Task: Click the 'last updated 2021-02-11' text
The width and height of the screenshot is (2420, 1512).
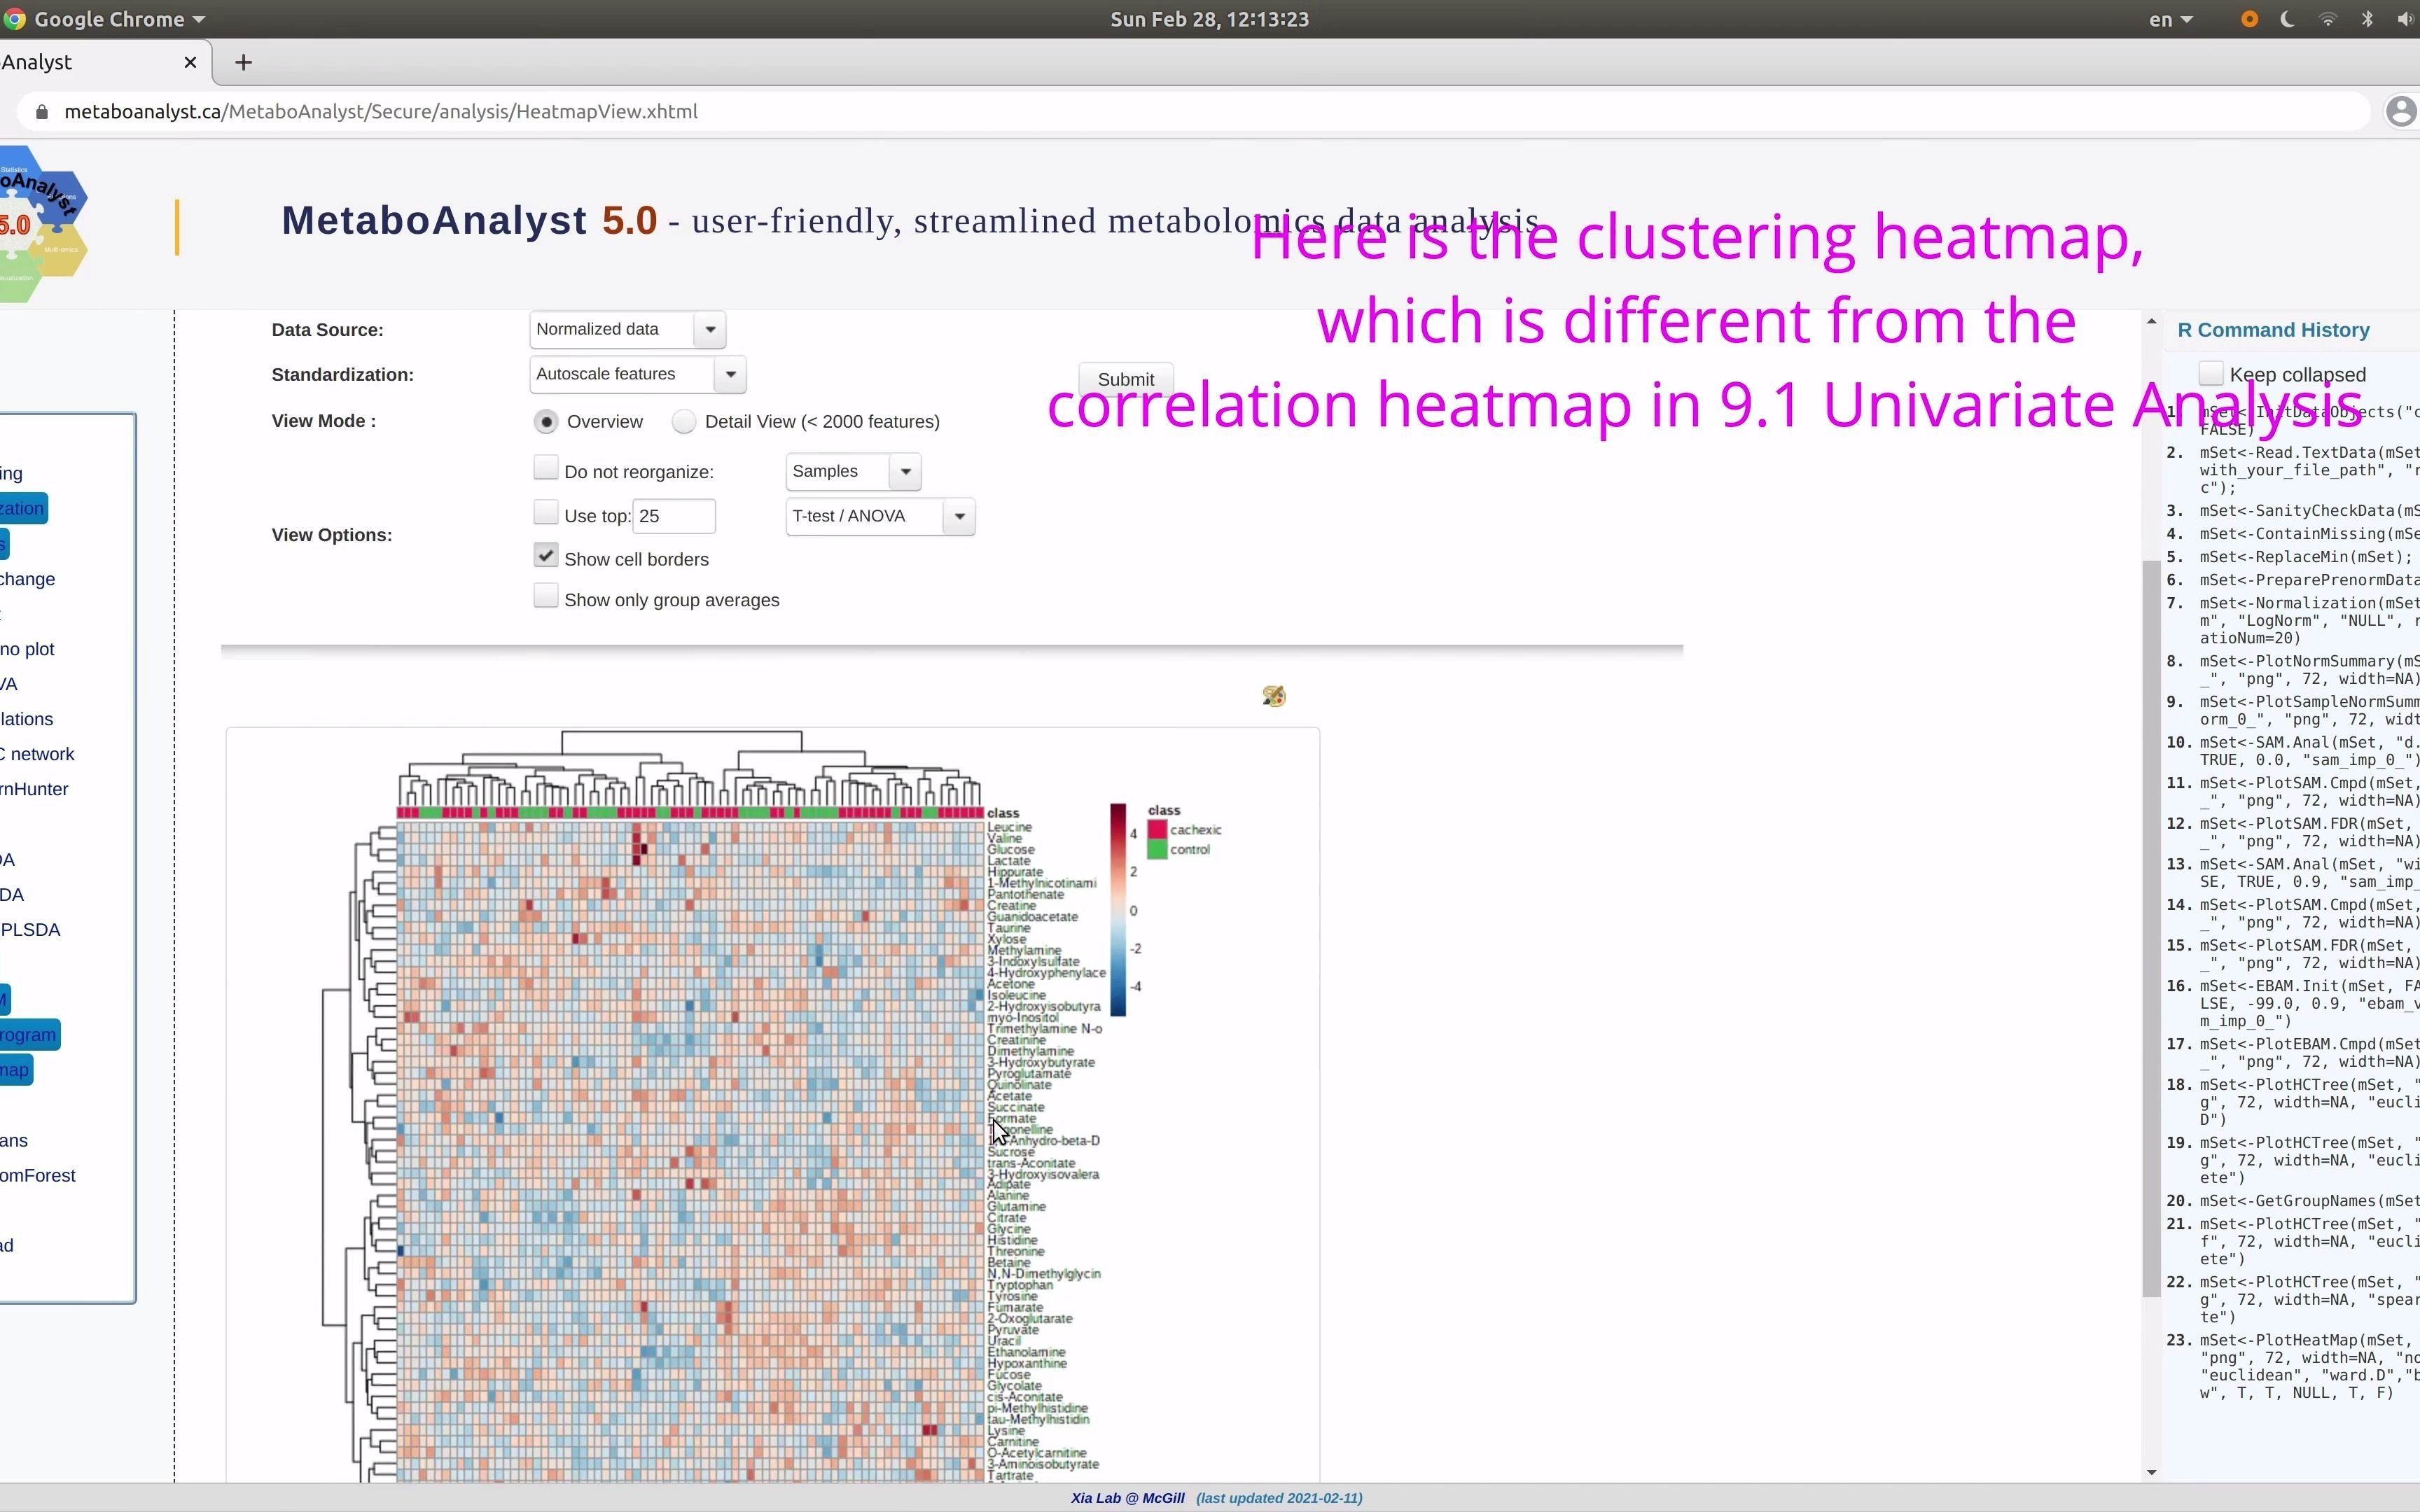Action: pos(1279,1498)
